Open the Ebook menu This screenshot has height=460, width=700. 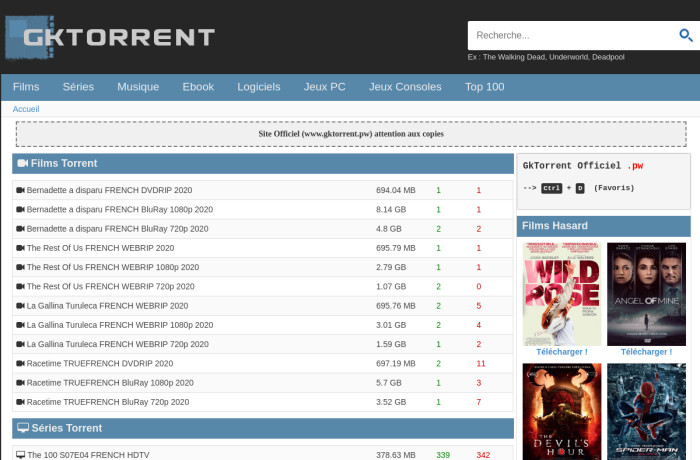[198, 87]
